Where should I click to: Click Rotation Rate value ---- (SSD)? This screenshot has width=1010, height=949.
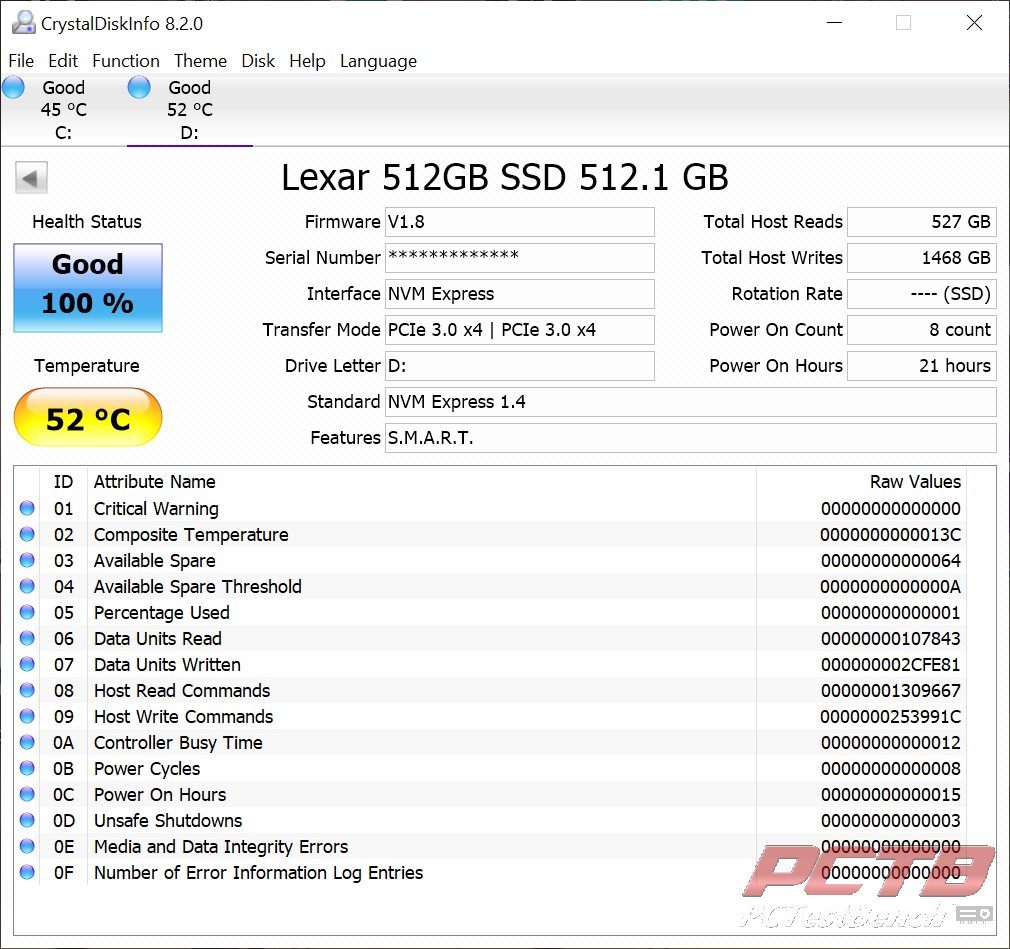[x=922, y=294]
